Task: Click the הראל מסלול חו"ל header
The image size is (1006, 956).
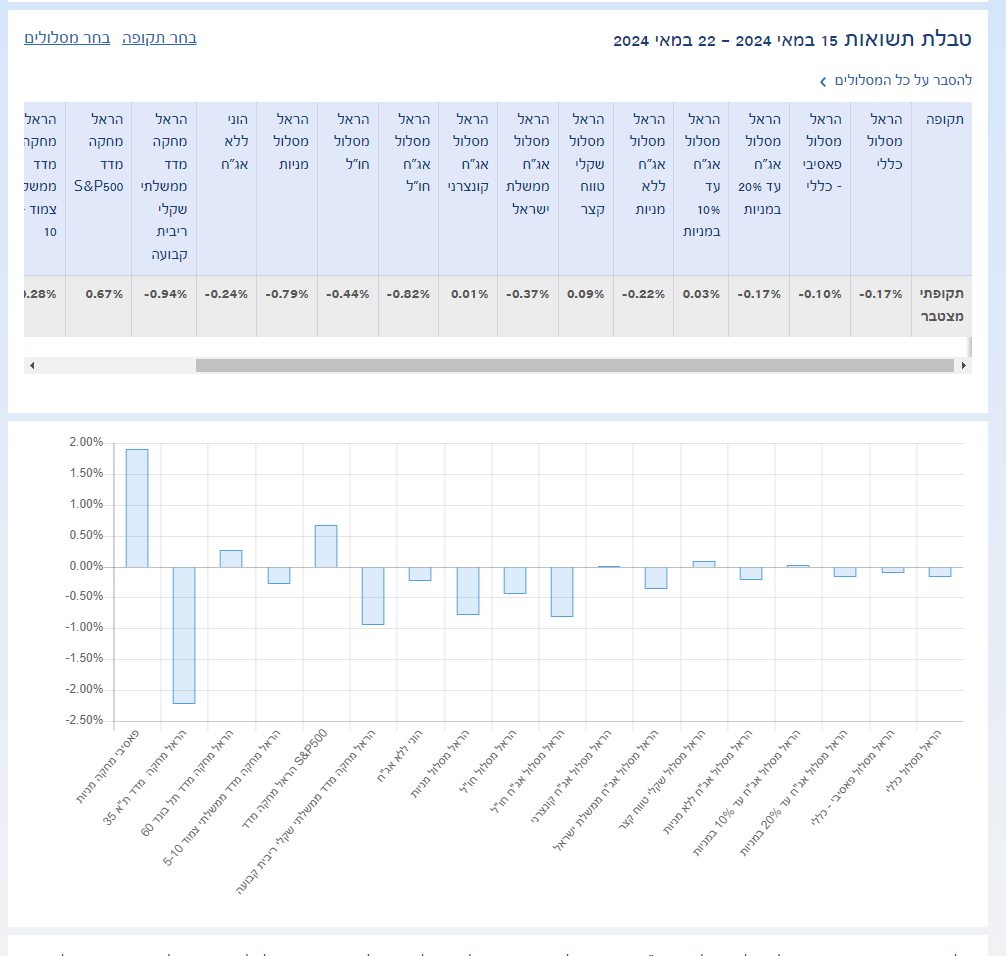Action: [348, 189]
